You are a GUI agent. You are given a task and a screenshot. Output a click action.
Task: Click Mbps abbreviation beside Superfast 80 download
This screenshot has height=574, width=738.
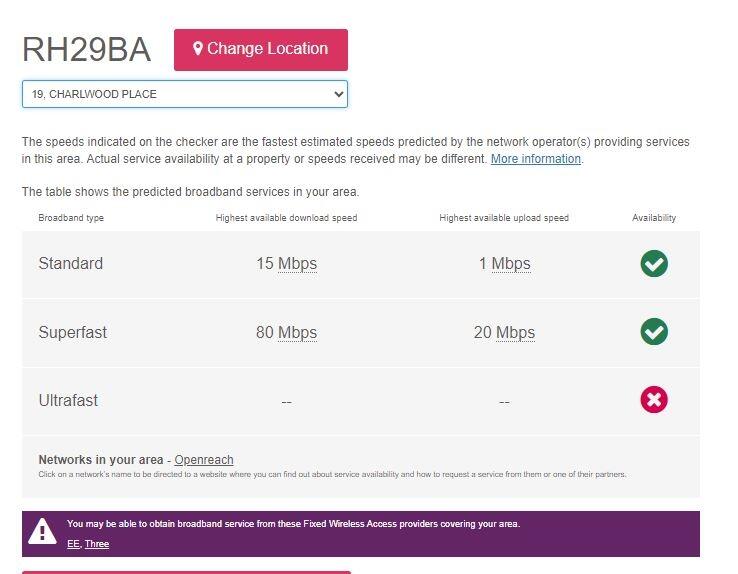pos(297,332)
